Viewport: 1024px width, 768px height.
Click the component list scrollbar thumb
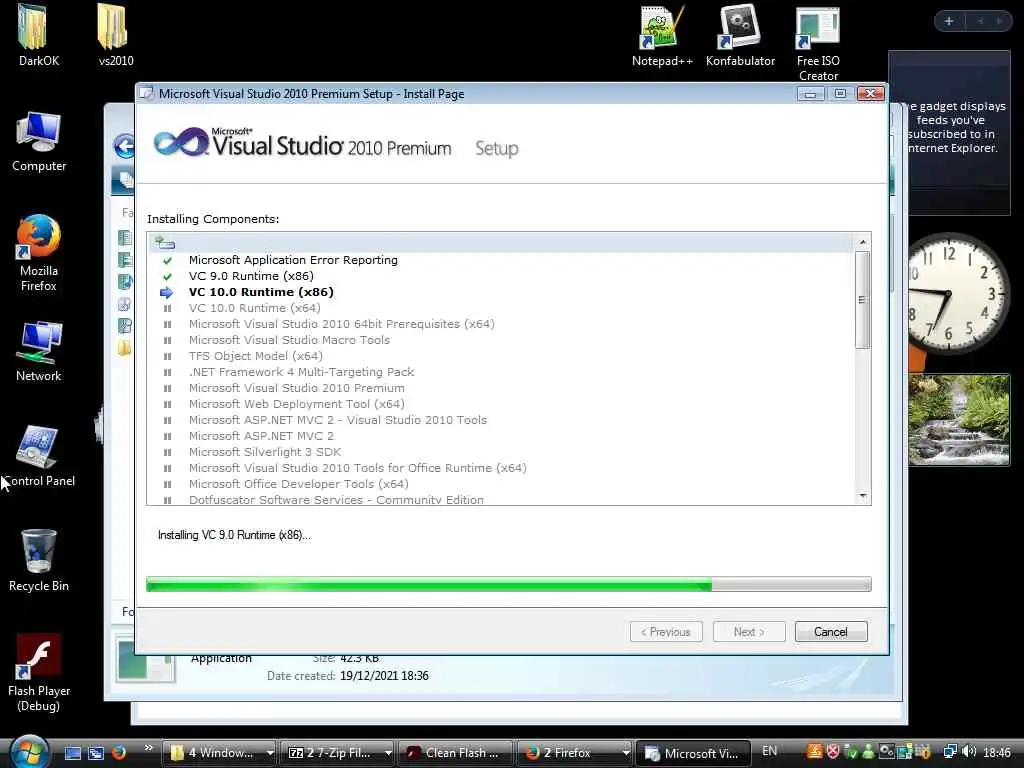(863, 300)
